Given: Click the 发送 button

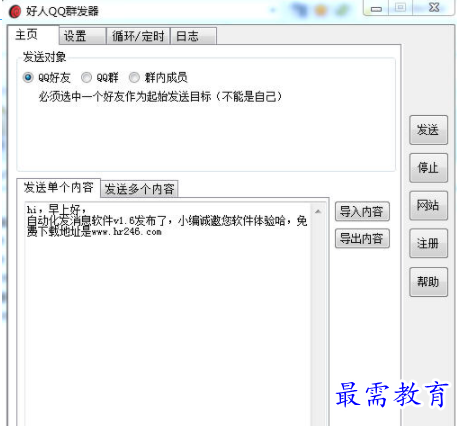Looking at the screenshot, I should point(428,130).
